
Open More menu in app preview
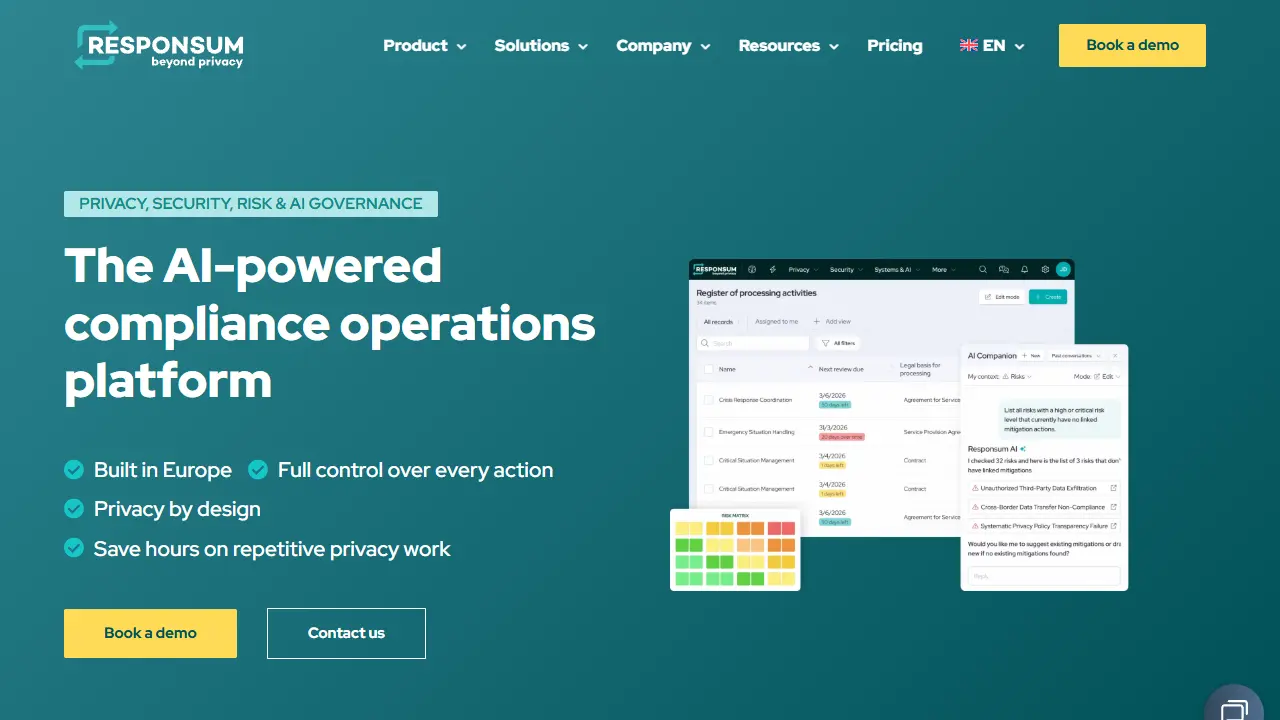coord(944,269)
